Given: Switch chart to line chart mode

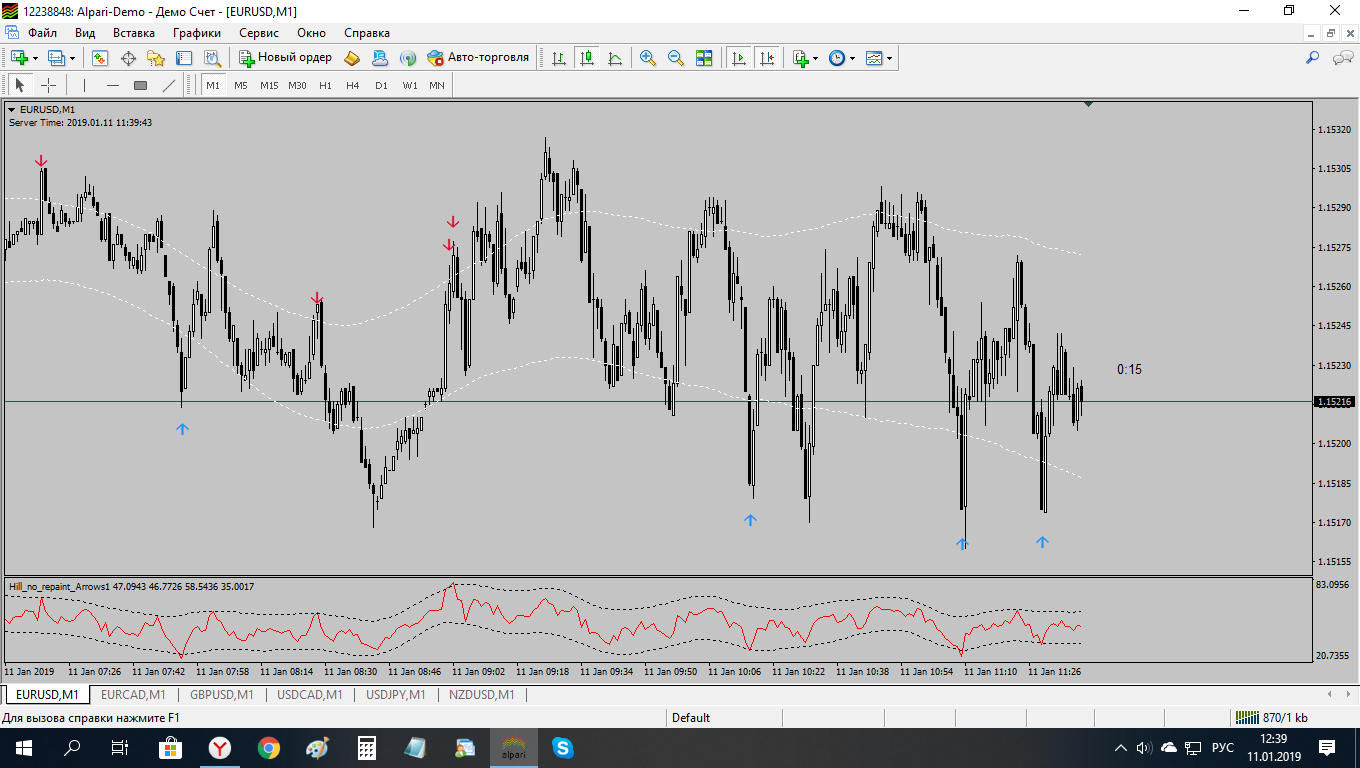Looking at the screenshot, I should pos(615,58).
